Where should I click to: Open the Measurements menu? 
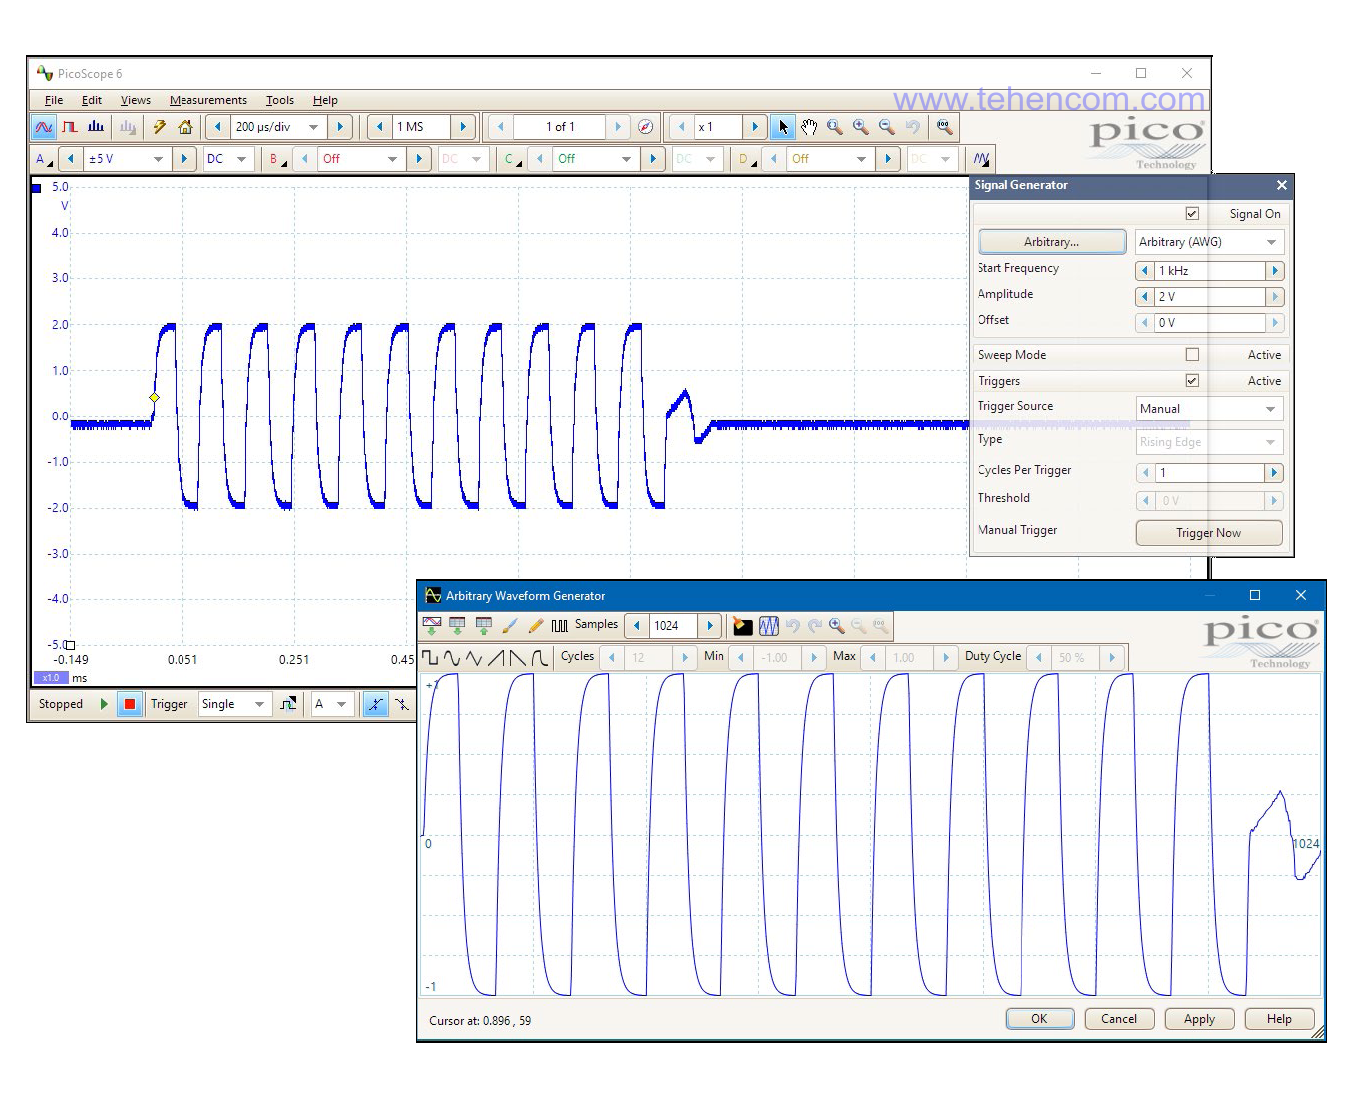208,100
